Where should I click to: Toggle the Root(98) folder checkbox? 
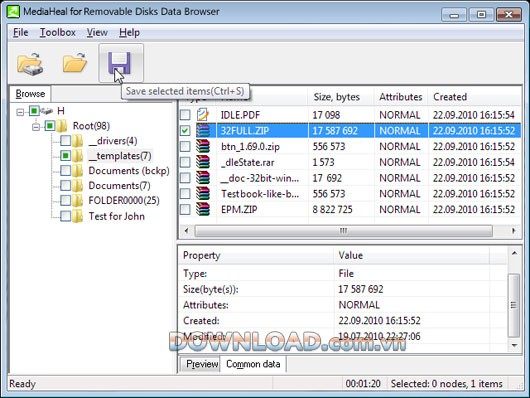point(50,126)
